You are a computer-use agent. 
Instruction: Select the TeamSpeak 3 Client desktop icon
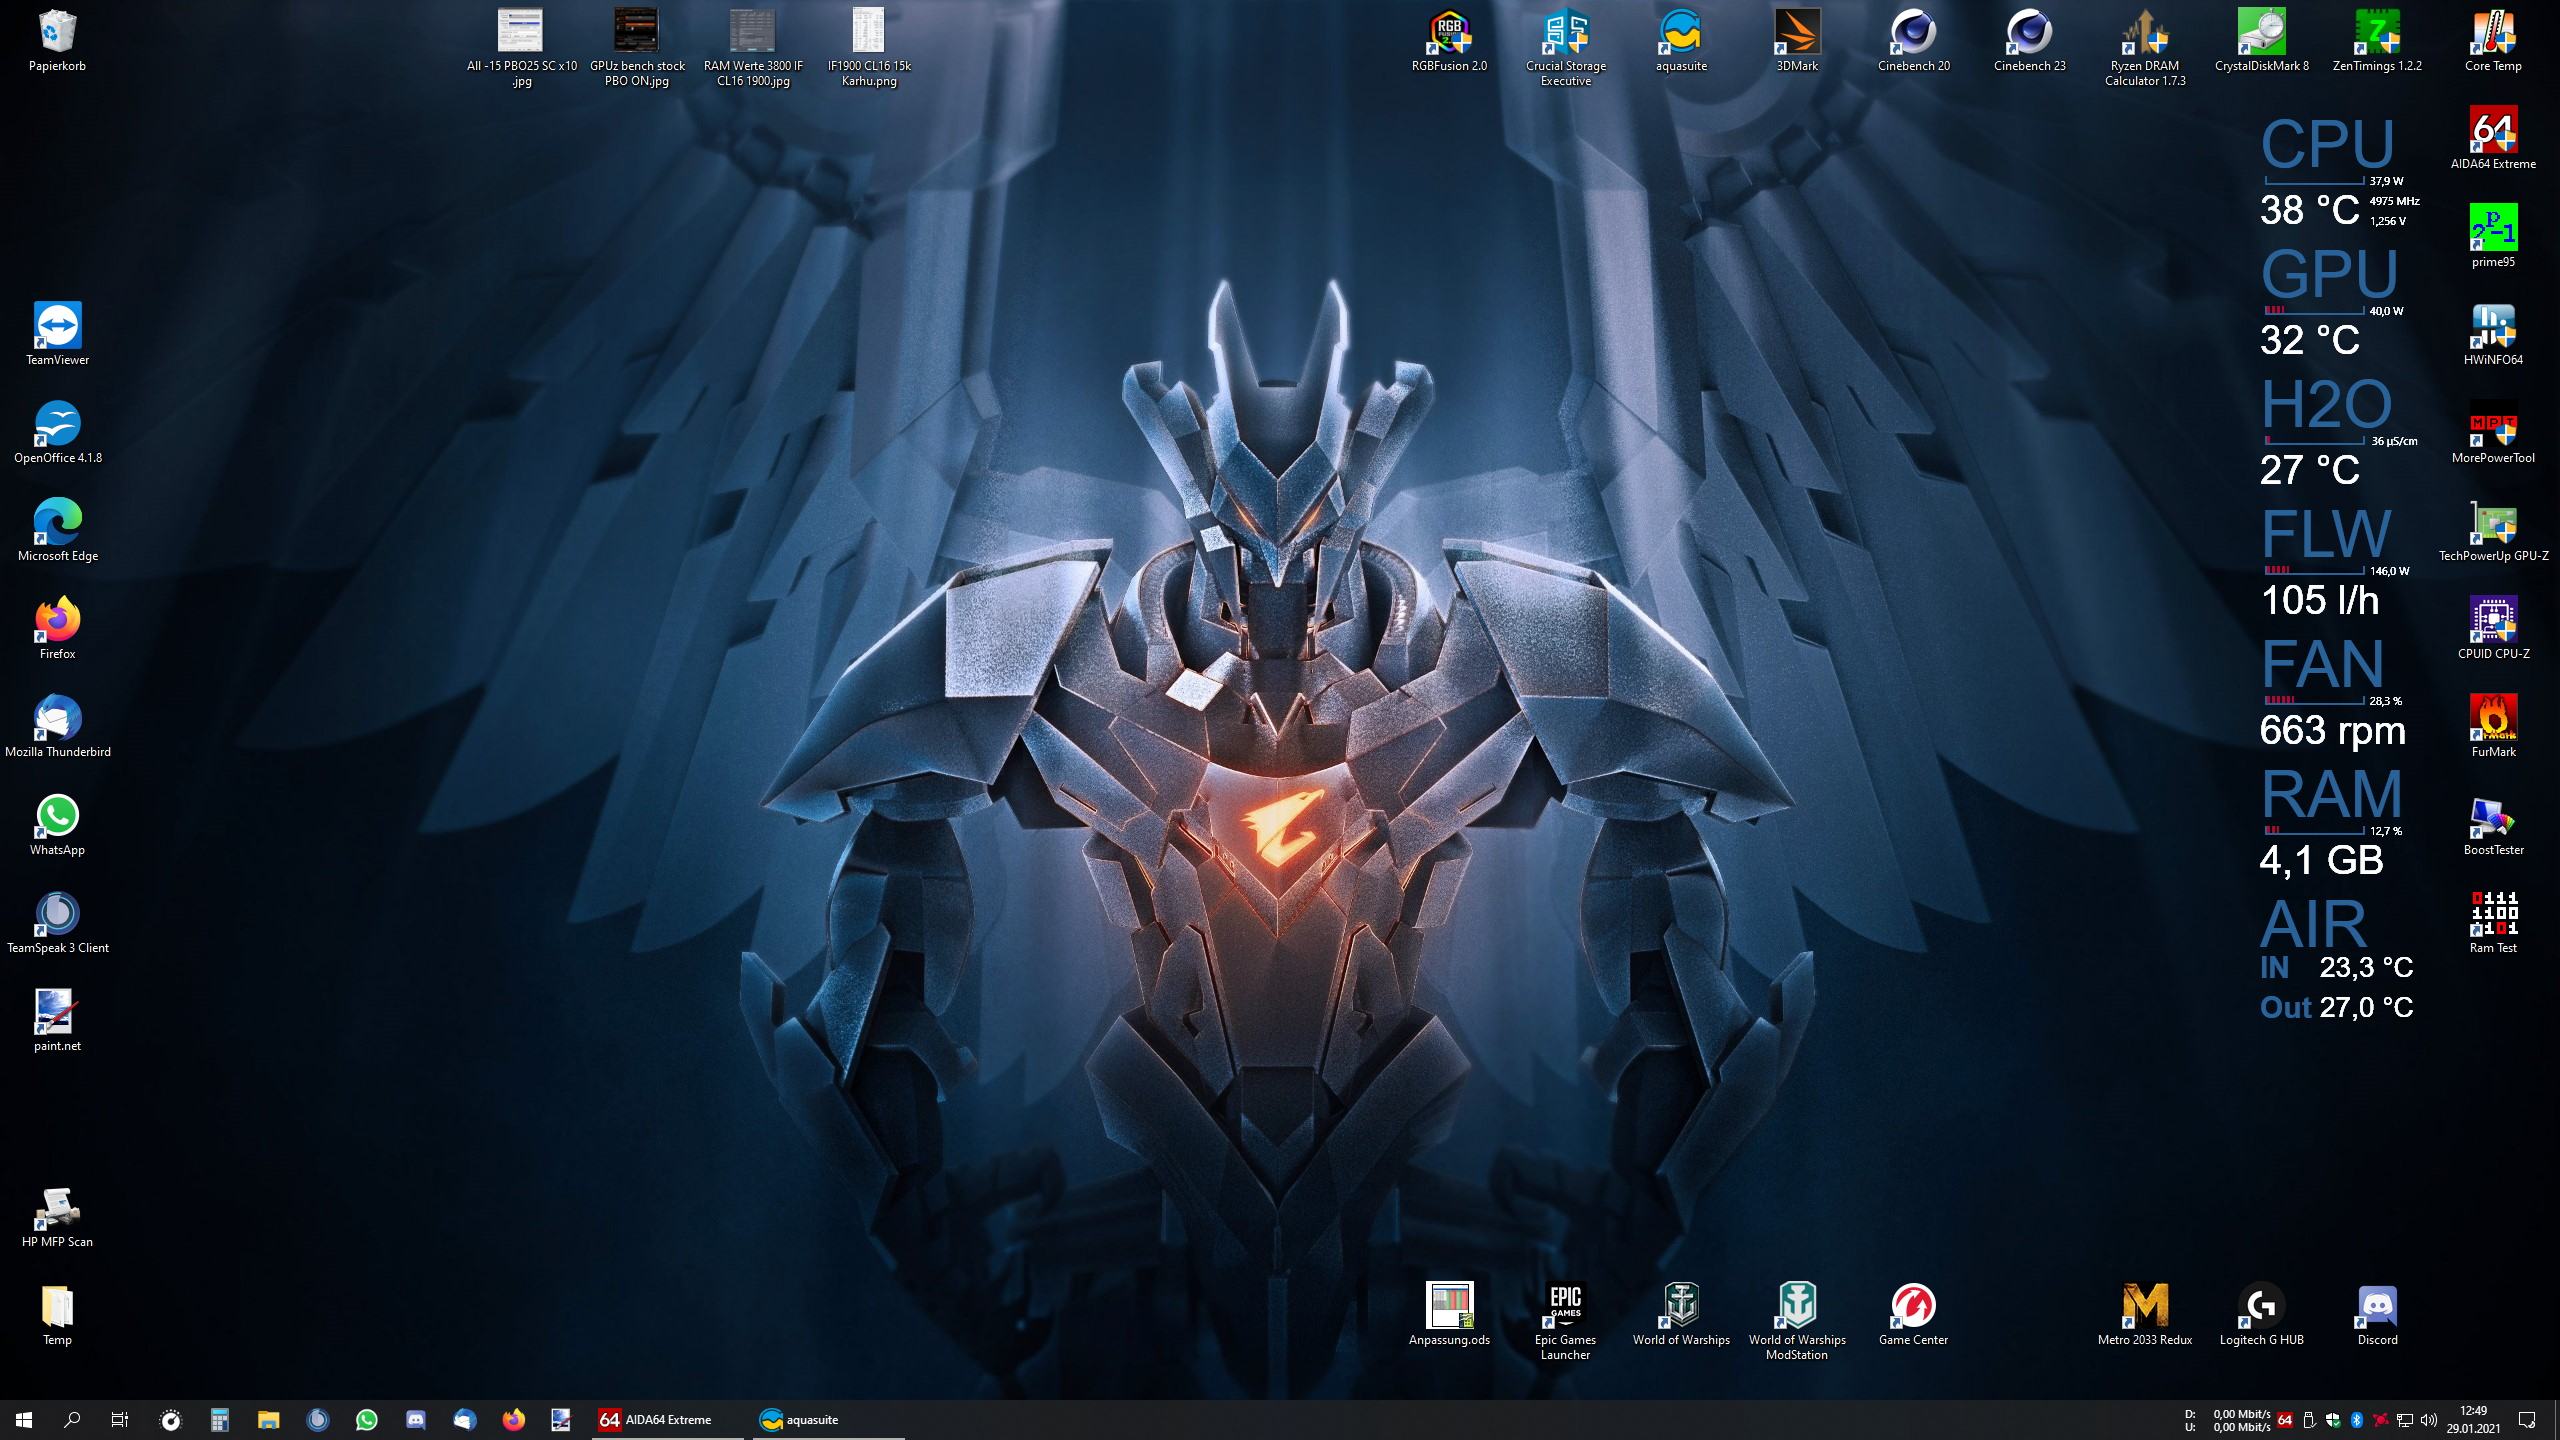coord(57,923)
